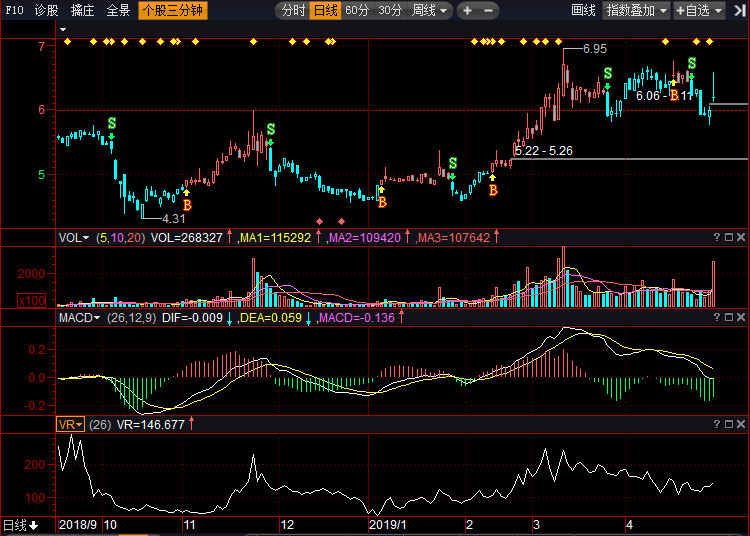Open help for the VOL indicator
This screenshot has width=750, height=536.
click(716, 238)
